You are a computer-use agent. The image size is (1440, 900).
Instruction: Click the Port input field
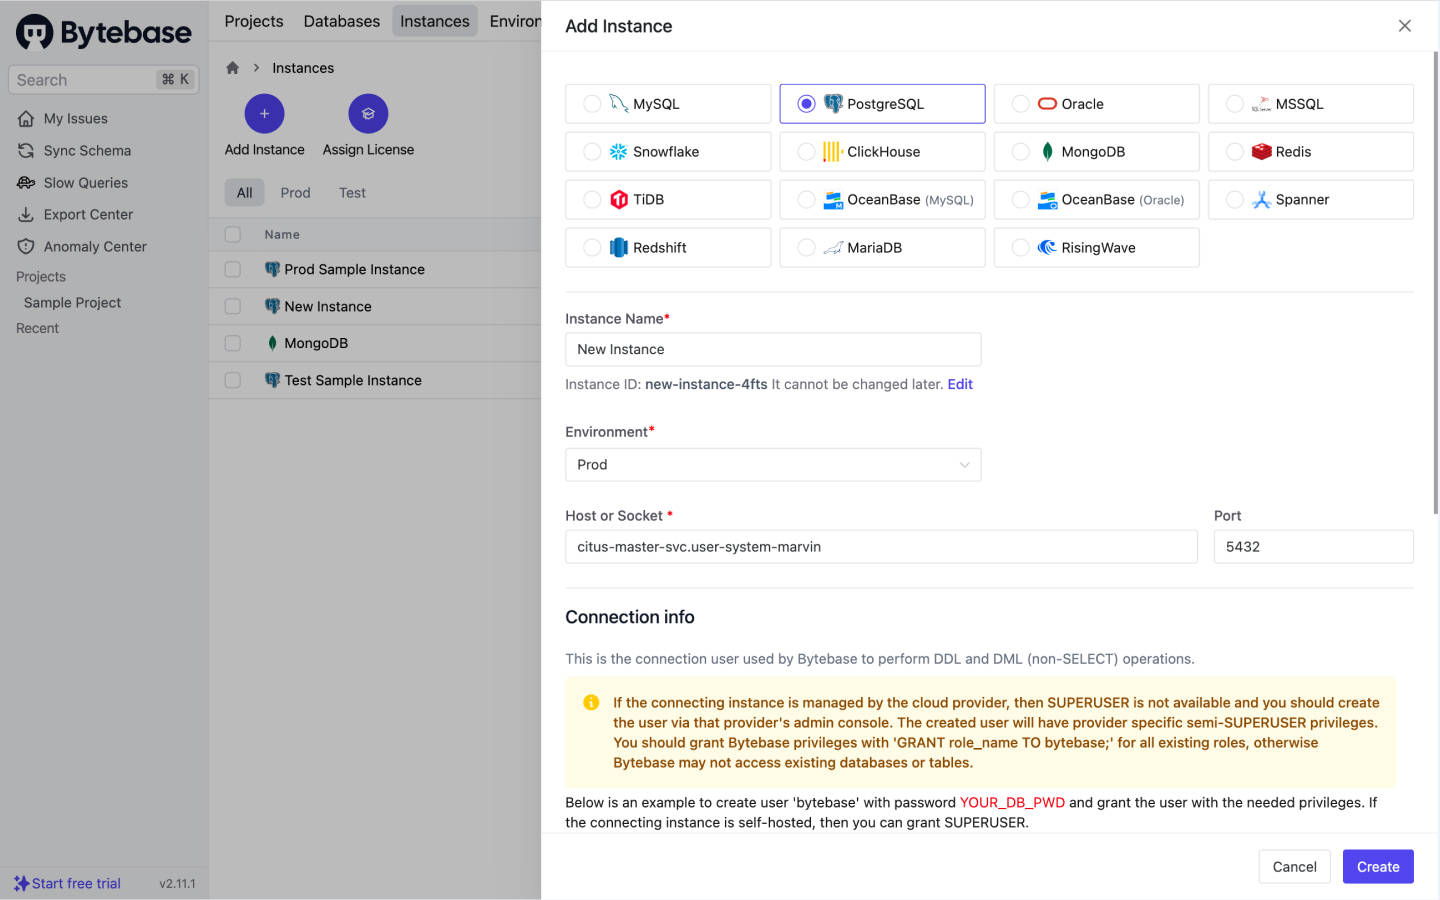point(1312,547)
